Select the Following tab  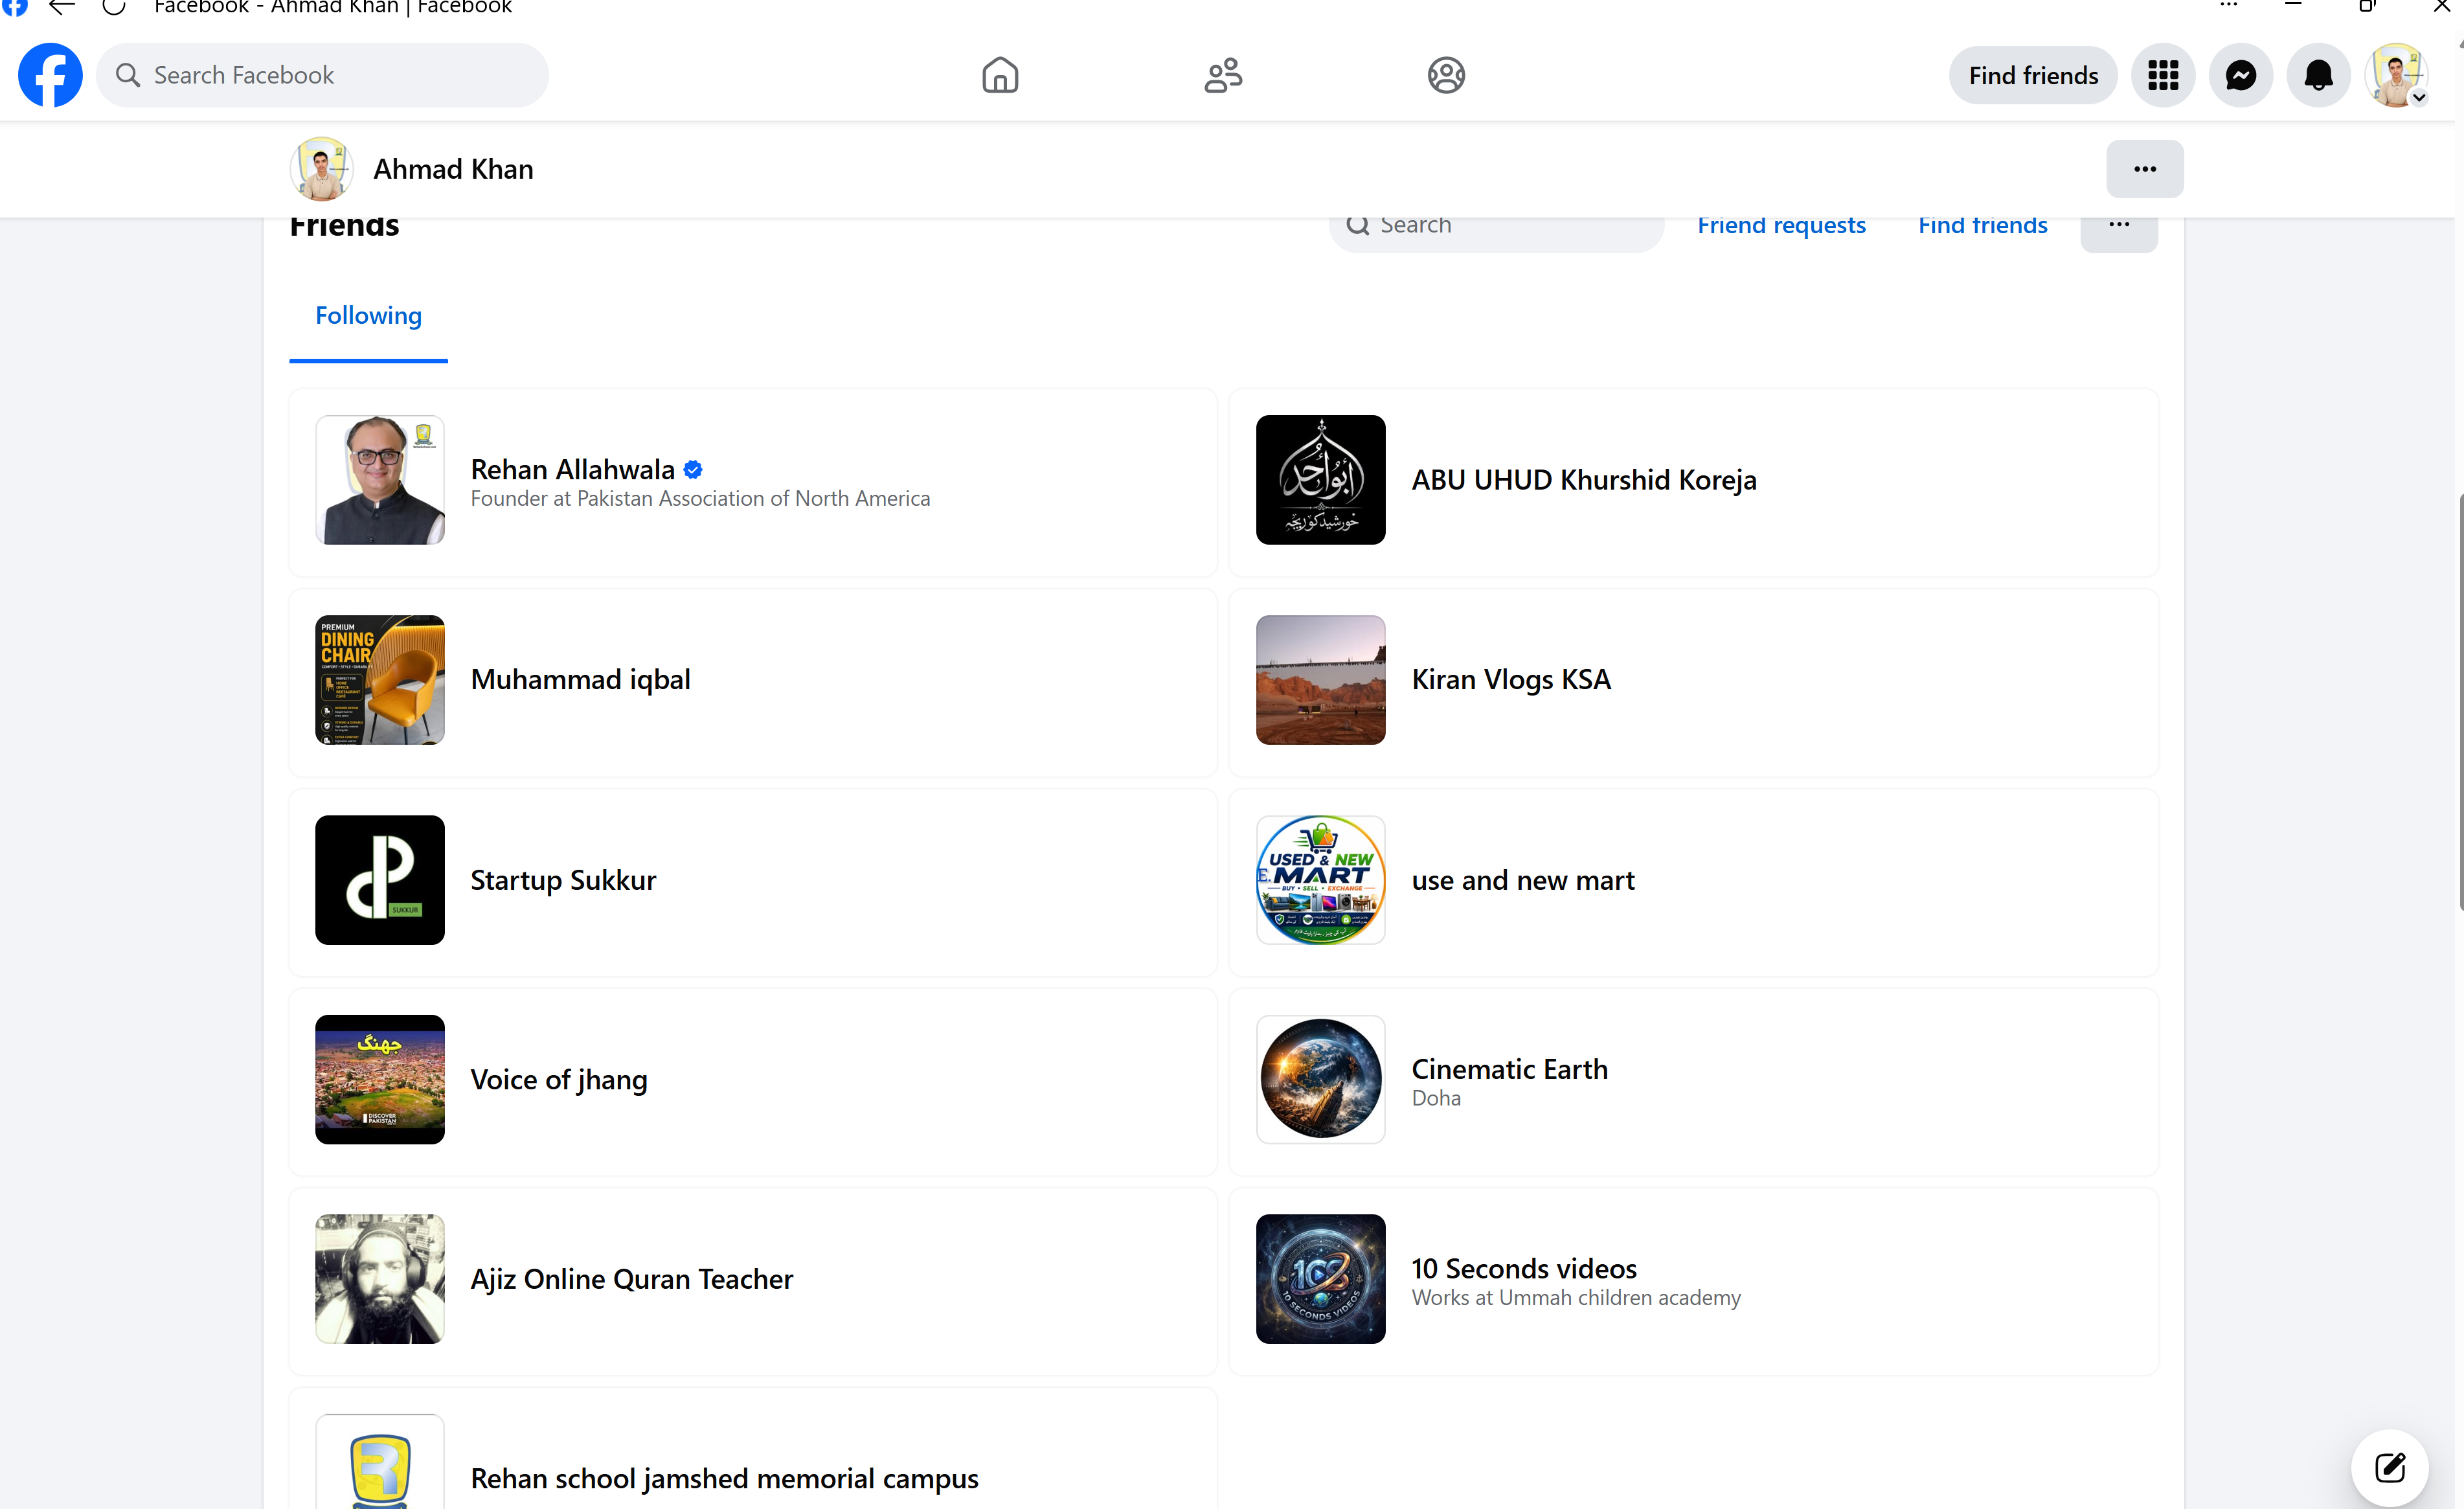[369, 316]
